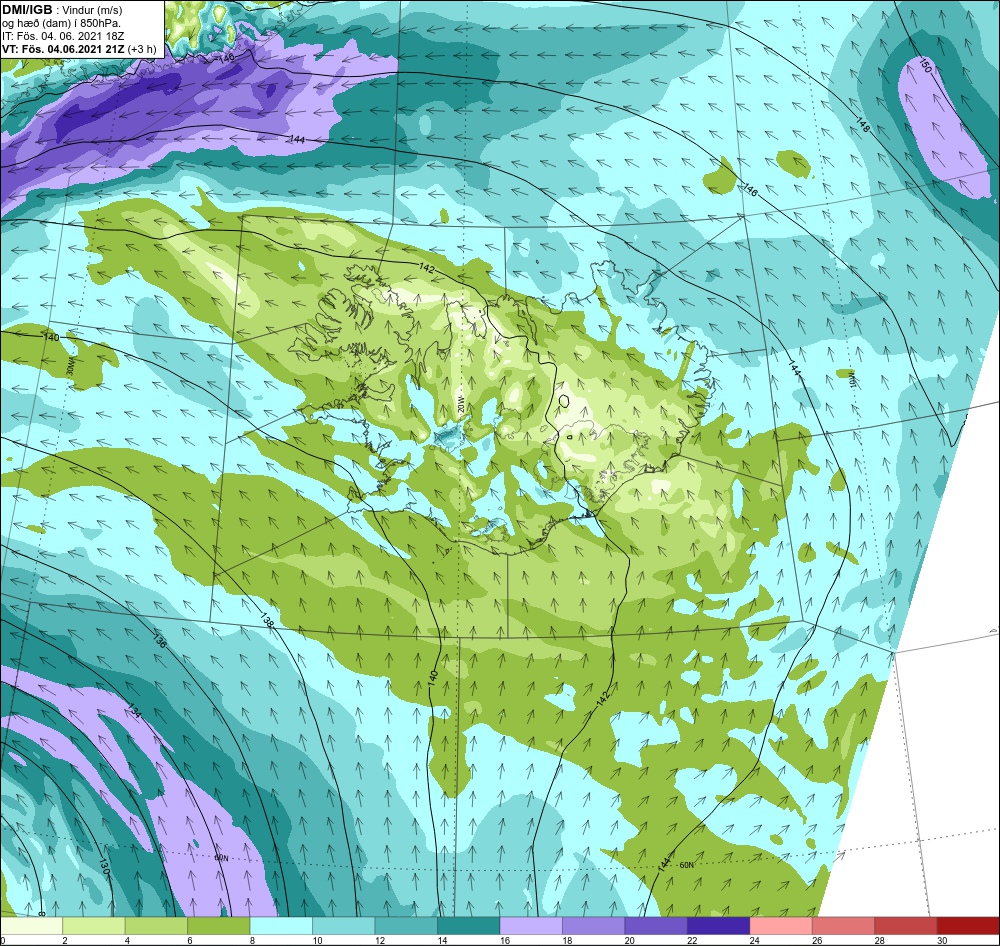1000x946 pixels.
Task: Pick the legend swatch between 4 and 6
Action: (158, 926)
